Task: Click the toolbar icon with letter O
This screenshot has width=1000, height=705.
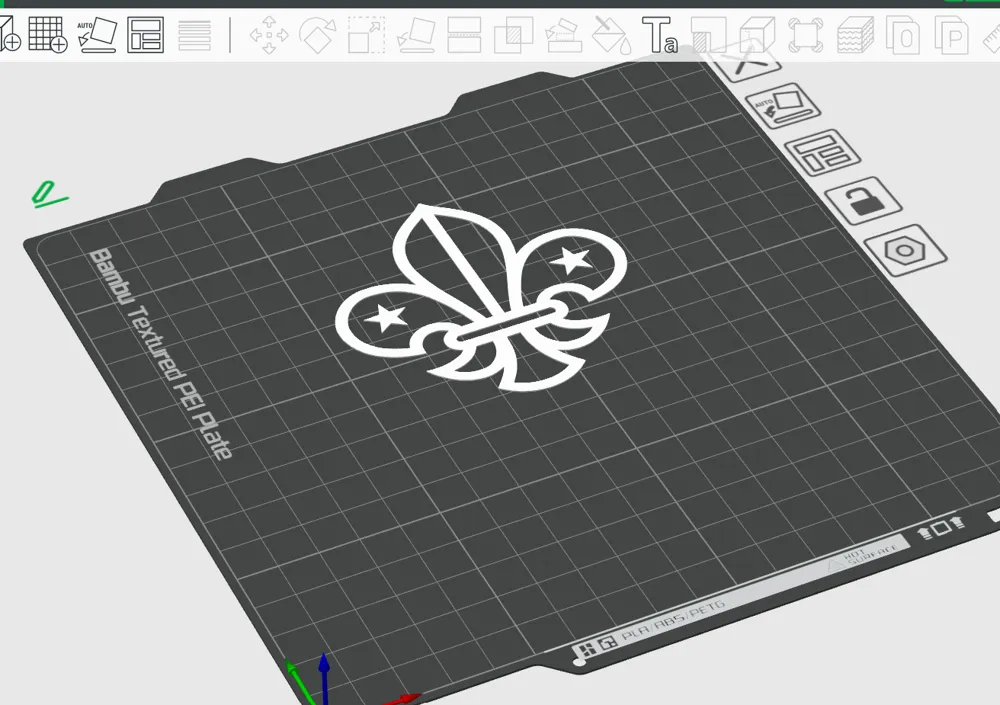Action: [903, 35]
